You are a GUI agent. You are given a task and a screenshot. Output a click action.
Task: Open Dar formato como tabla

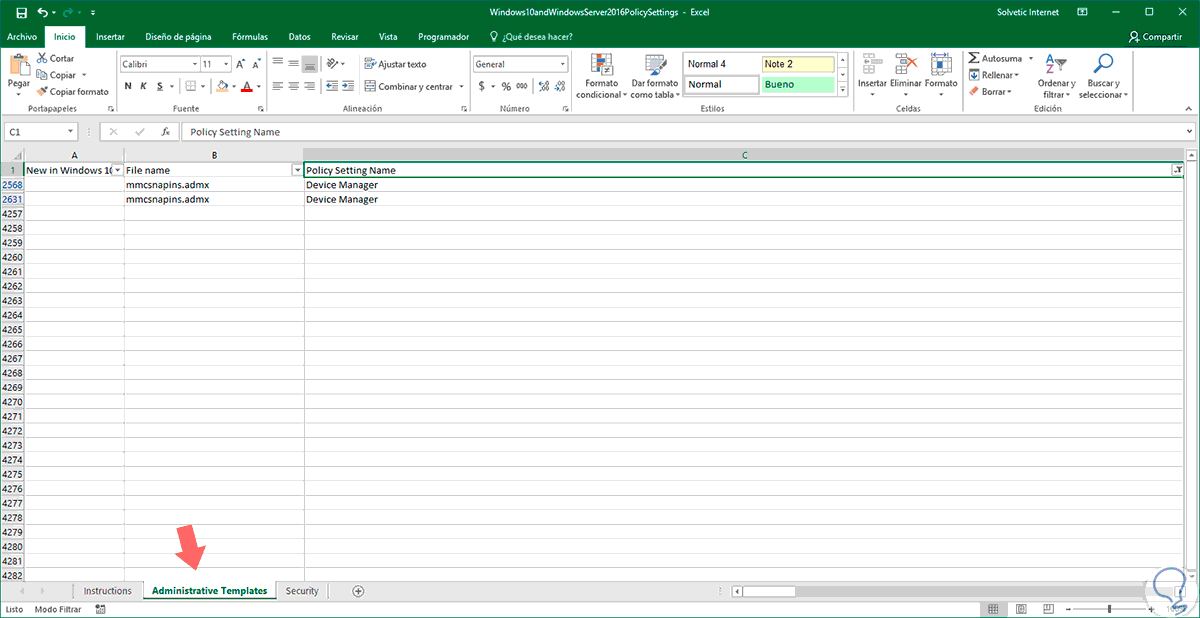pyautogui.click(x=655, y=76)
